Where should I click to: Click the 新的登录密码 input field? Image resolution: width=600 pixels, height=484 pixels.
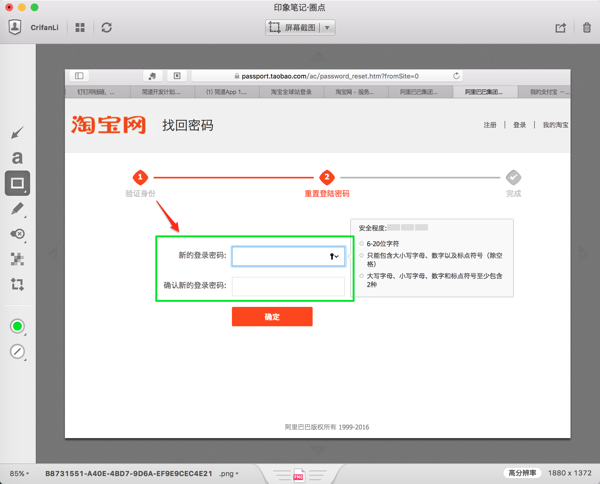pyautogui.click(x=289, y=256)
